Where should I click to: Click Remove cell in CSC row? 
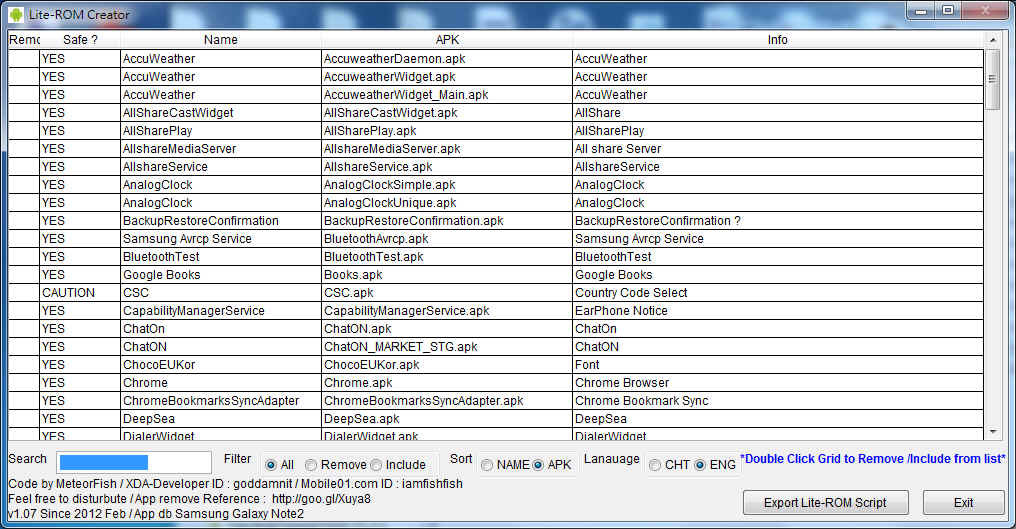tap(24, 293)
